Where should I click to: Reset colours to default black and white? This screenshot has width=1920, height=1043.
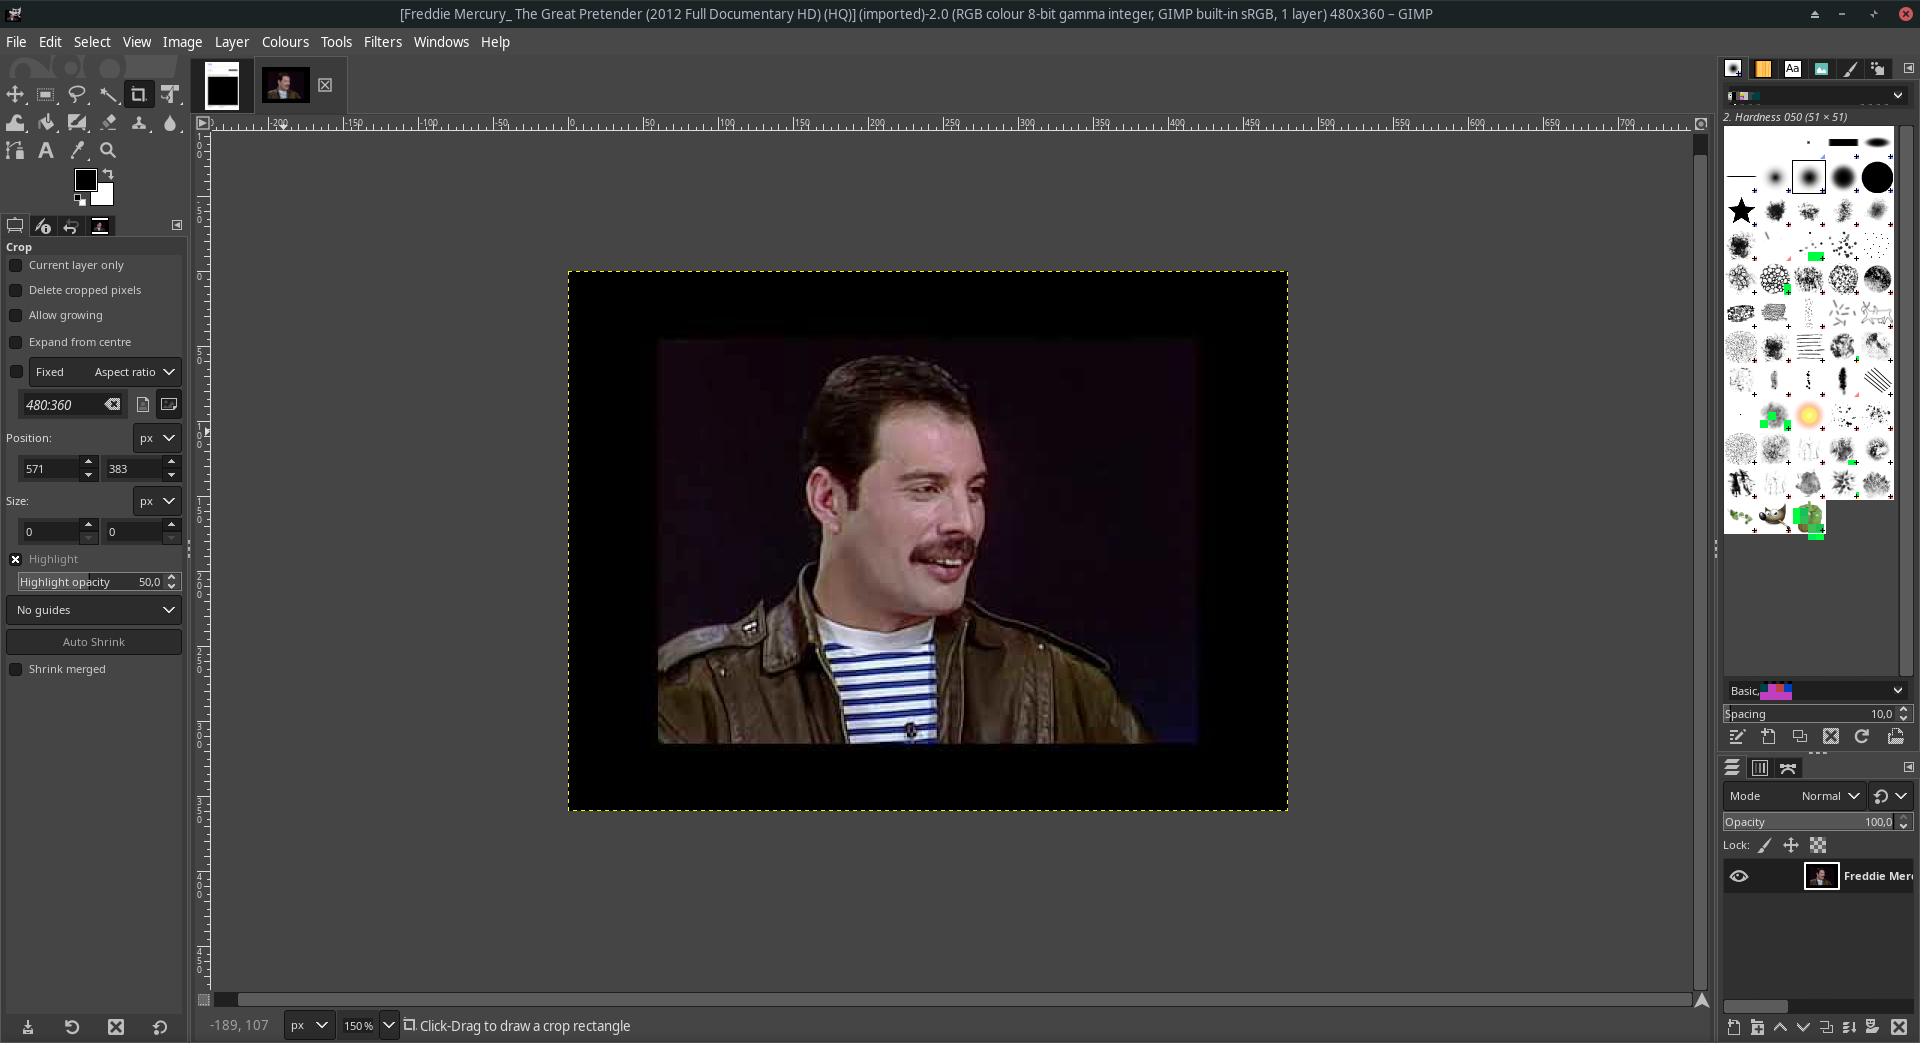(80, 199)
